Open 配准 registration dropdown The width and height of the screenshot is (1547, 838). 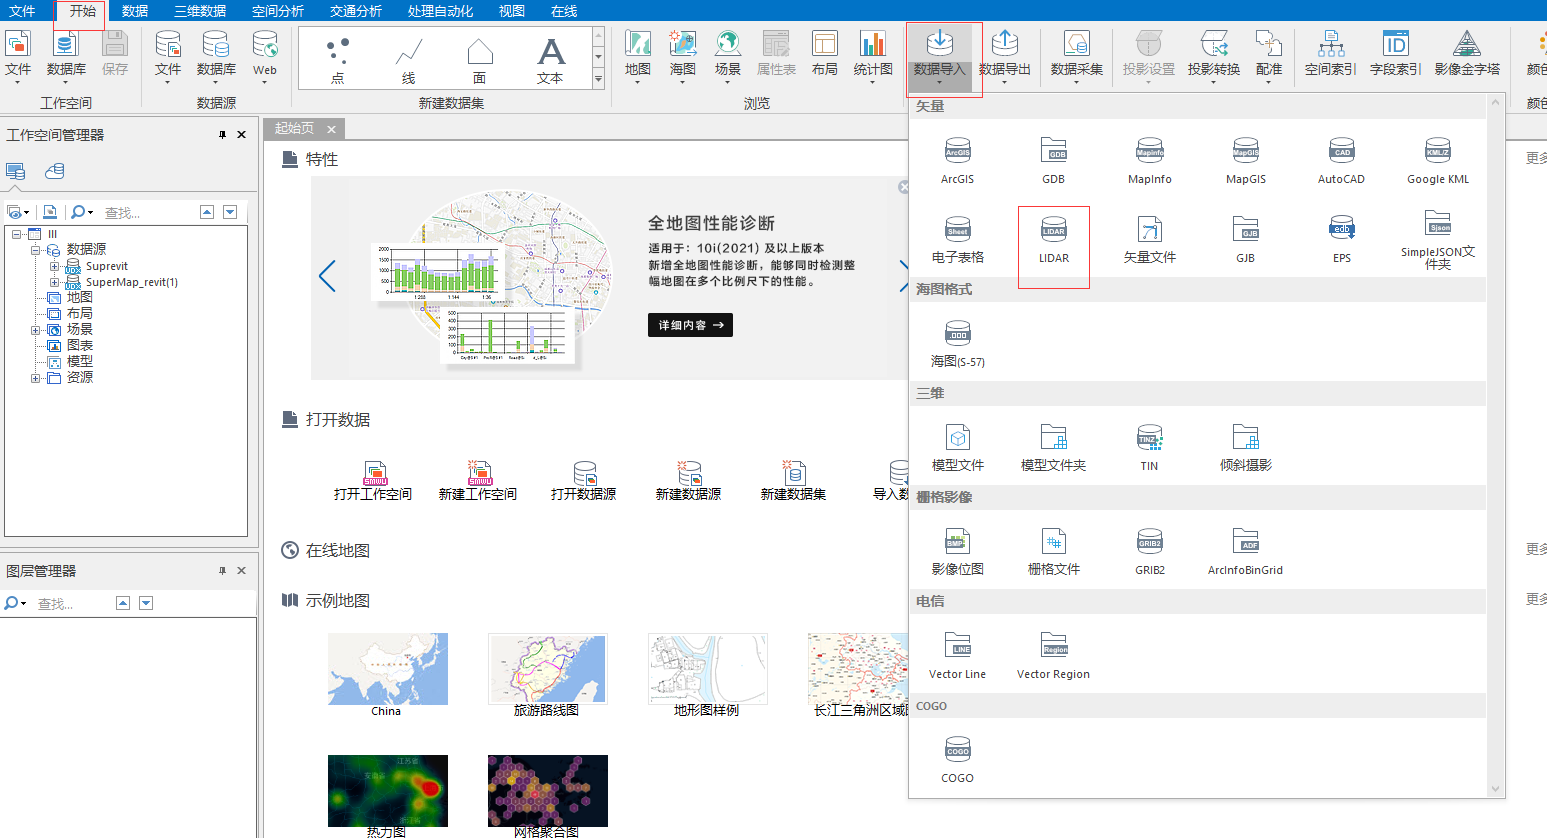point(1268,56)
